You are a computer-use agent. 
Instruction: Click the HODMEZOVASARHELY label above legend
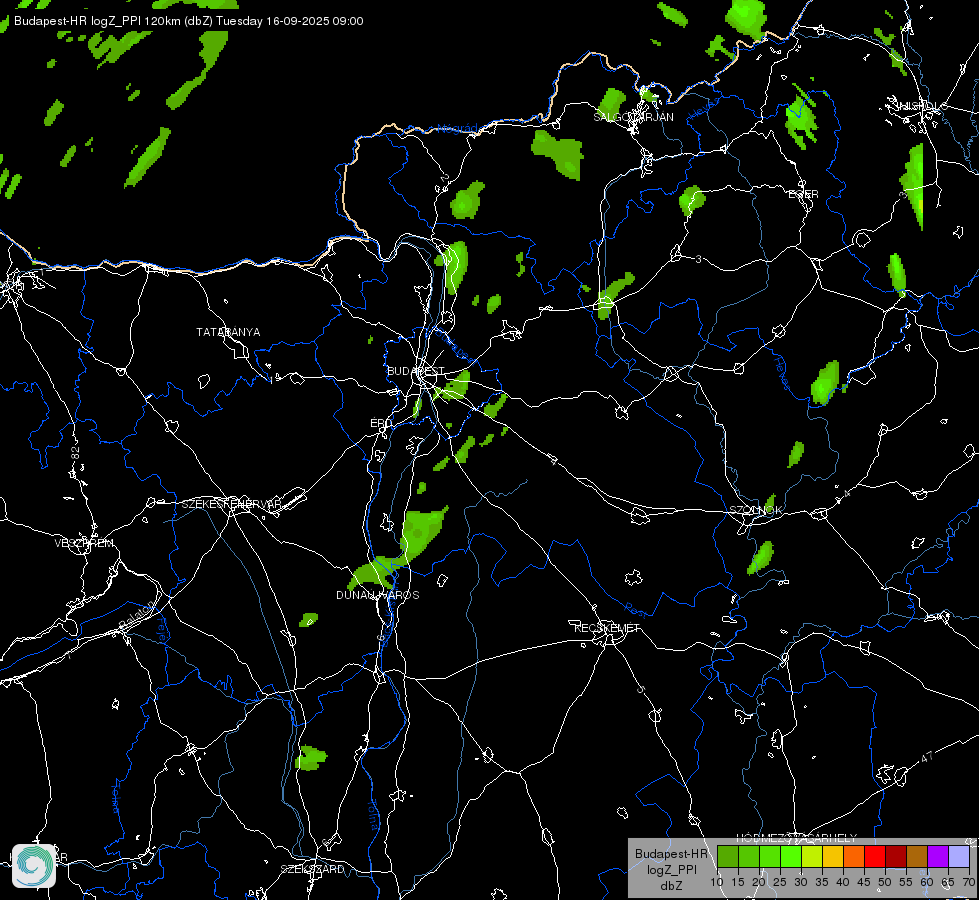[x=797, y=838]
